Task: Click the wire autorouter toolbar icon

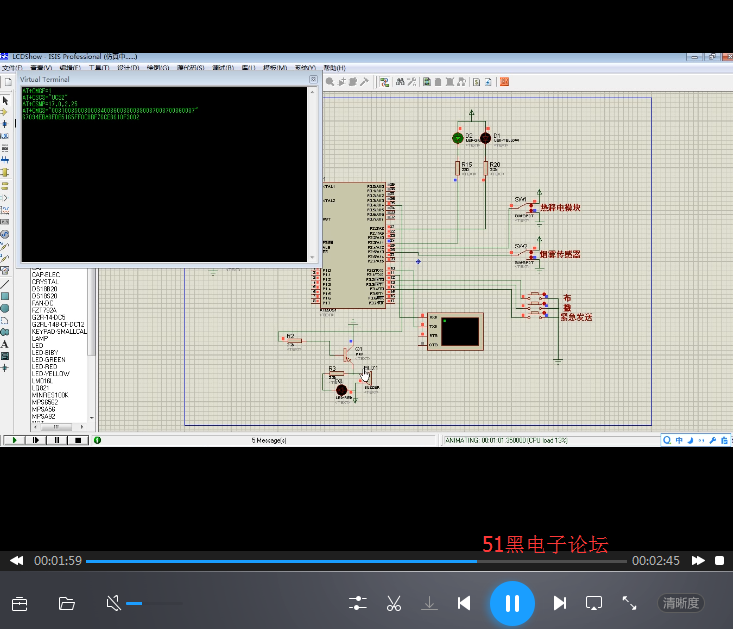Action: 384,82
